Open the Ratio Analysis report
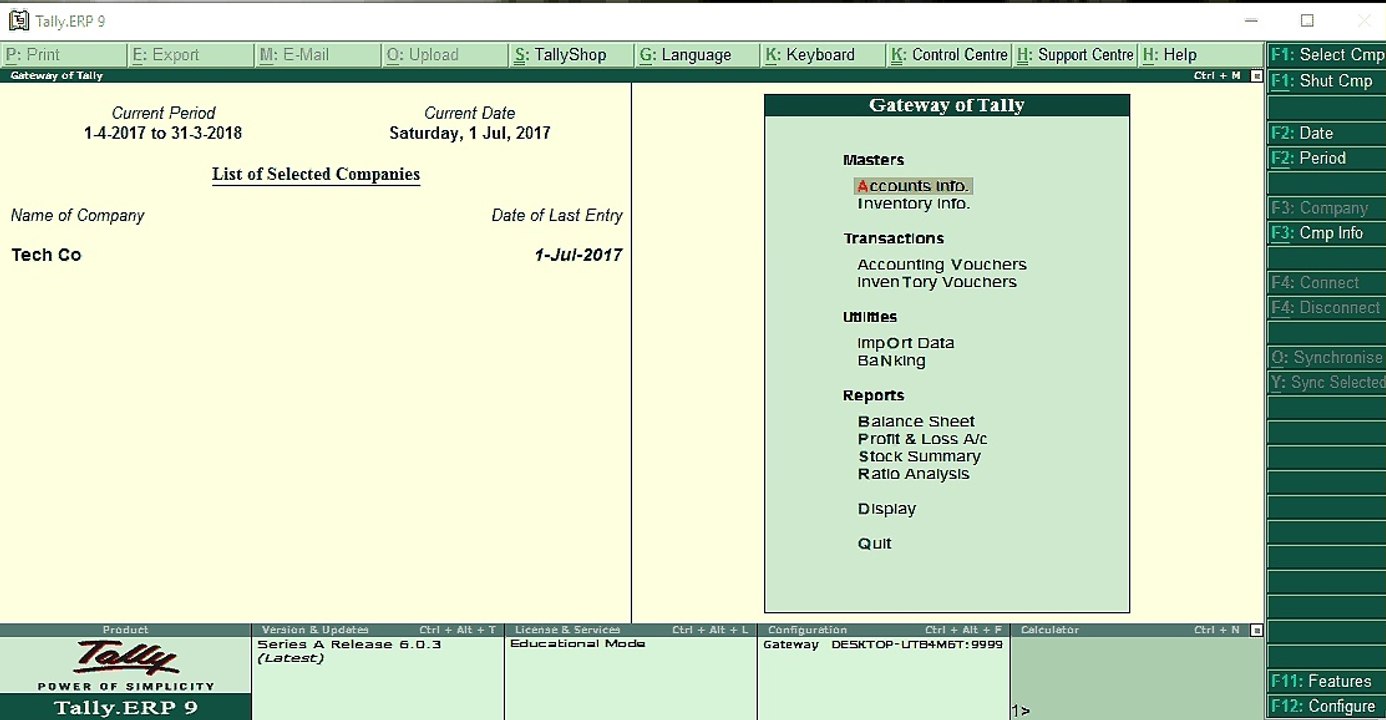 (x=913, y=474)
